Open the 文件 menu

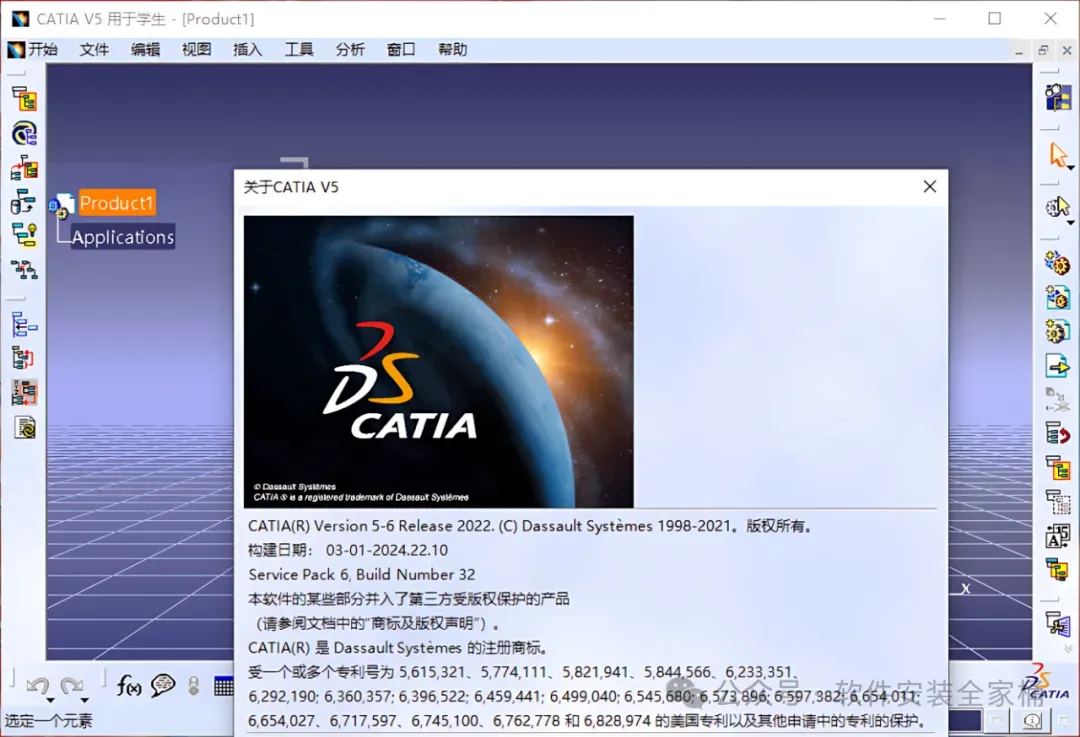tap(94, 50)
